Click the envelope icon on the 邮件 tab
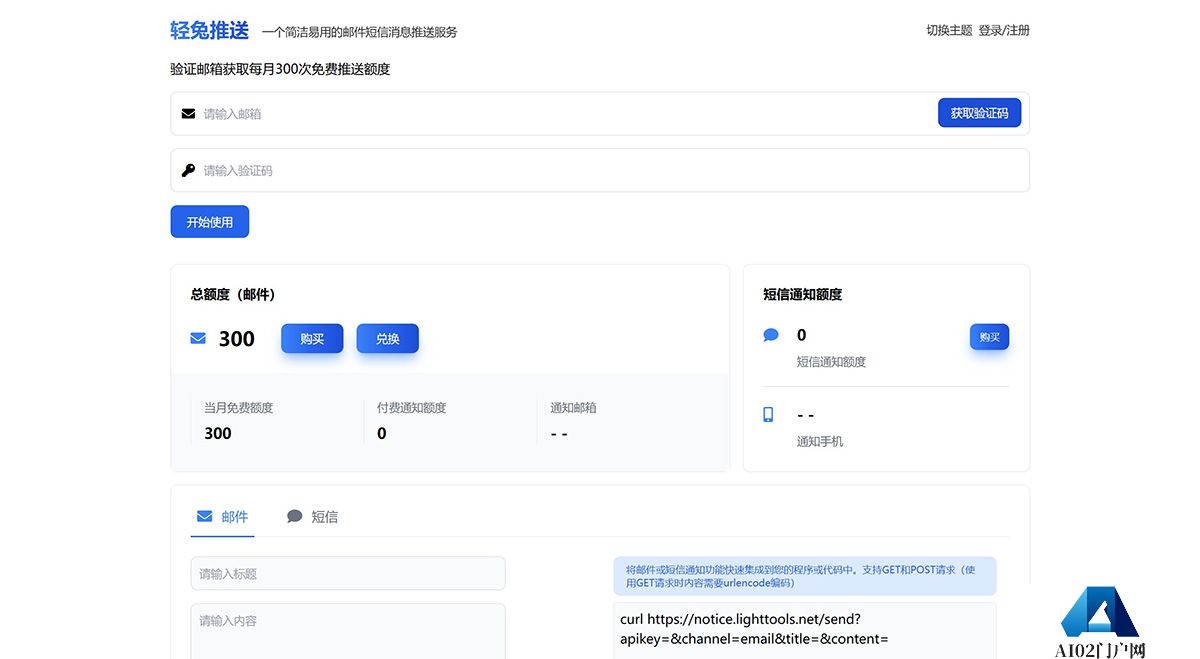This screenshot has height=659, width=1200. (x=205, y=516)
